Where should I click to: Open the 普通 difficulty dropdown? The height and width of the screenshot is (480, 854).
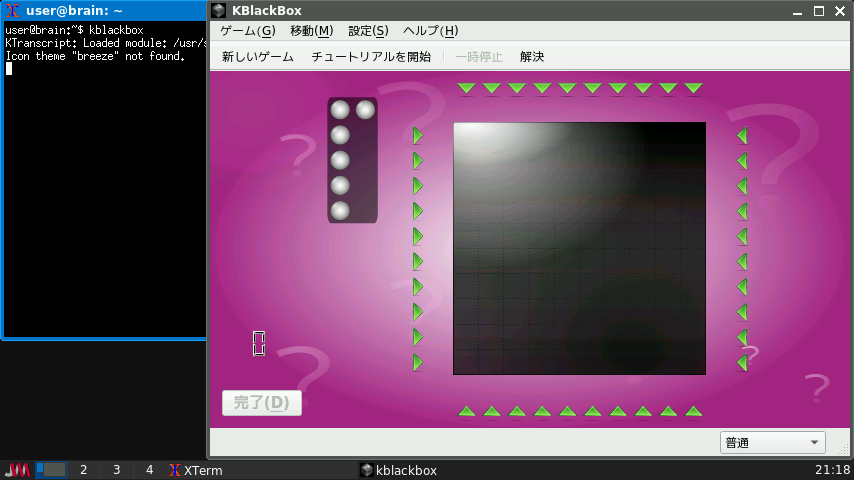772,443
